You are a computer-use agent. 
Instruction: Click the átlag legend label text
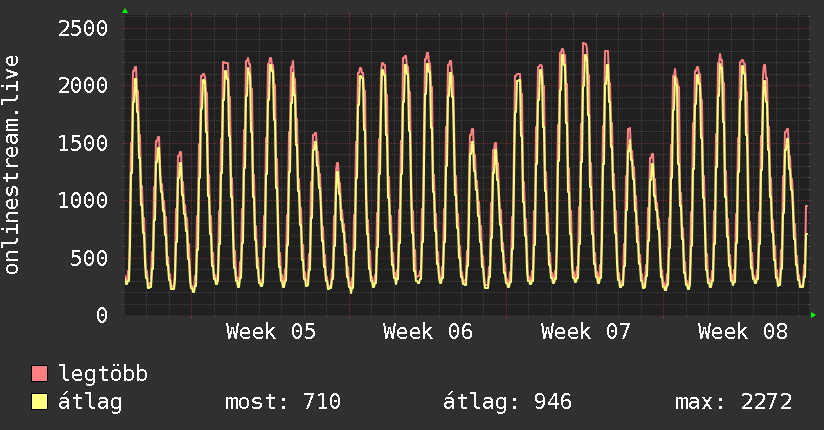90,402
